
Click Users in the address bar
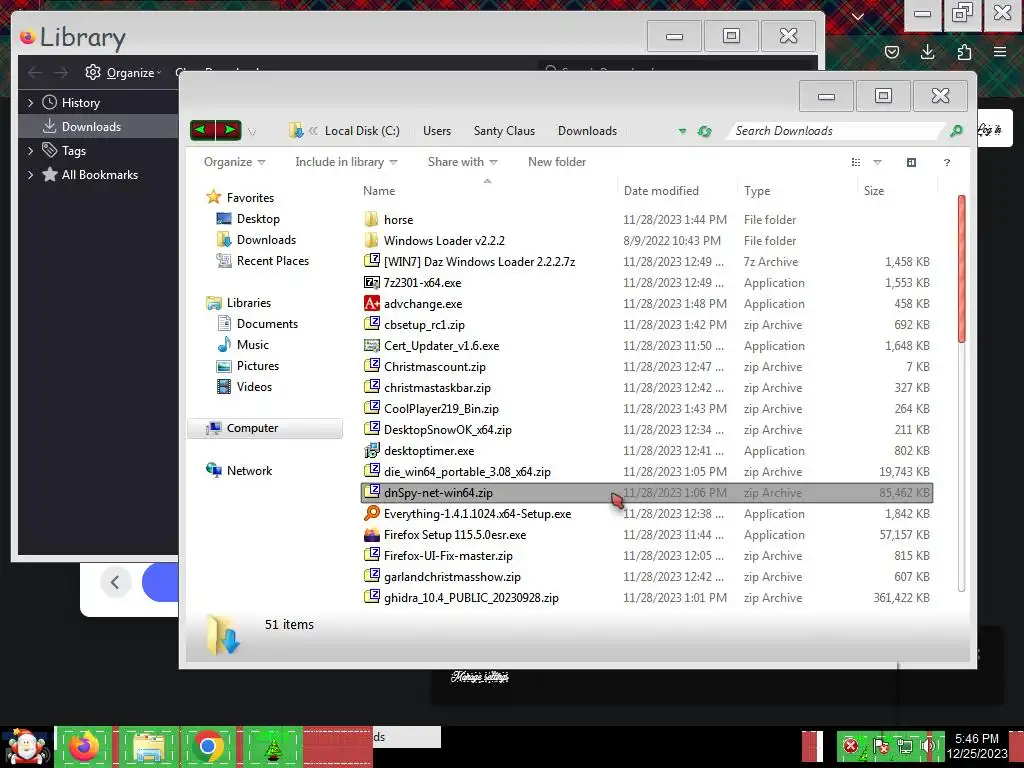(x=437, y=131)
